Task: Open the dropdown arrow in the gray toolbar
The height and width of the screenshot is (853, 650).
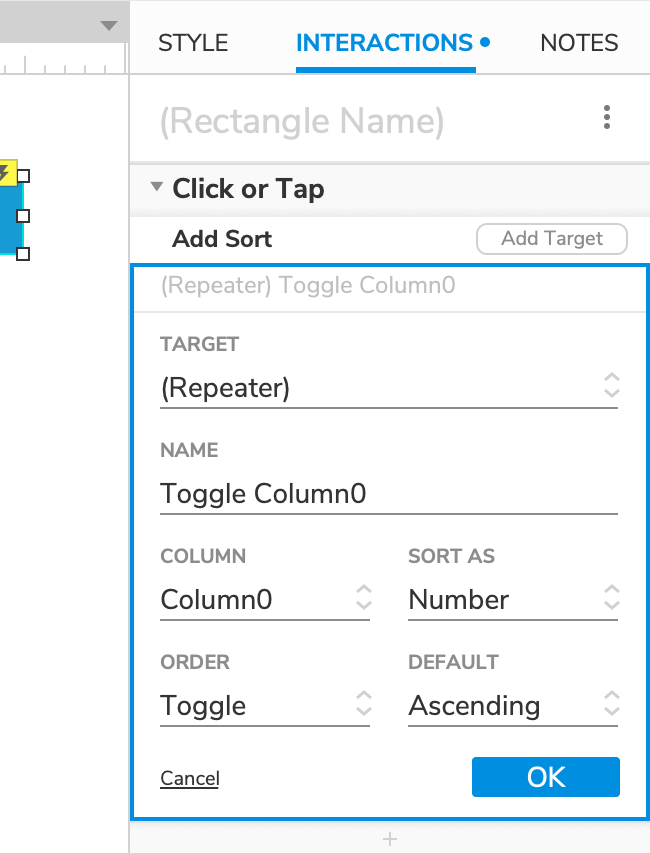Action: (108, 24)
